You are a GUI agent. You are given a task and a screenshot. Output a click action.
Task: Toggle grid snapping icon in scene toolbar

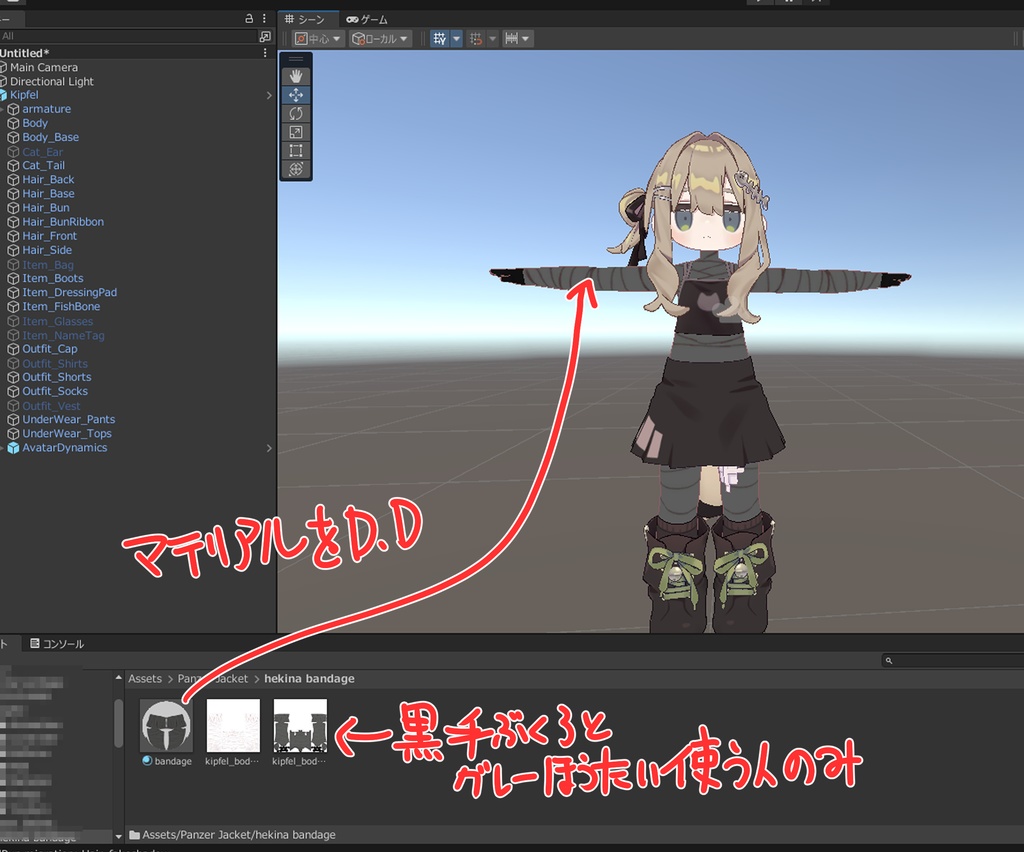(440, 39)
